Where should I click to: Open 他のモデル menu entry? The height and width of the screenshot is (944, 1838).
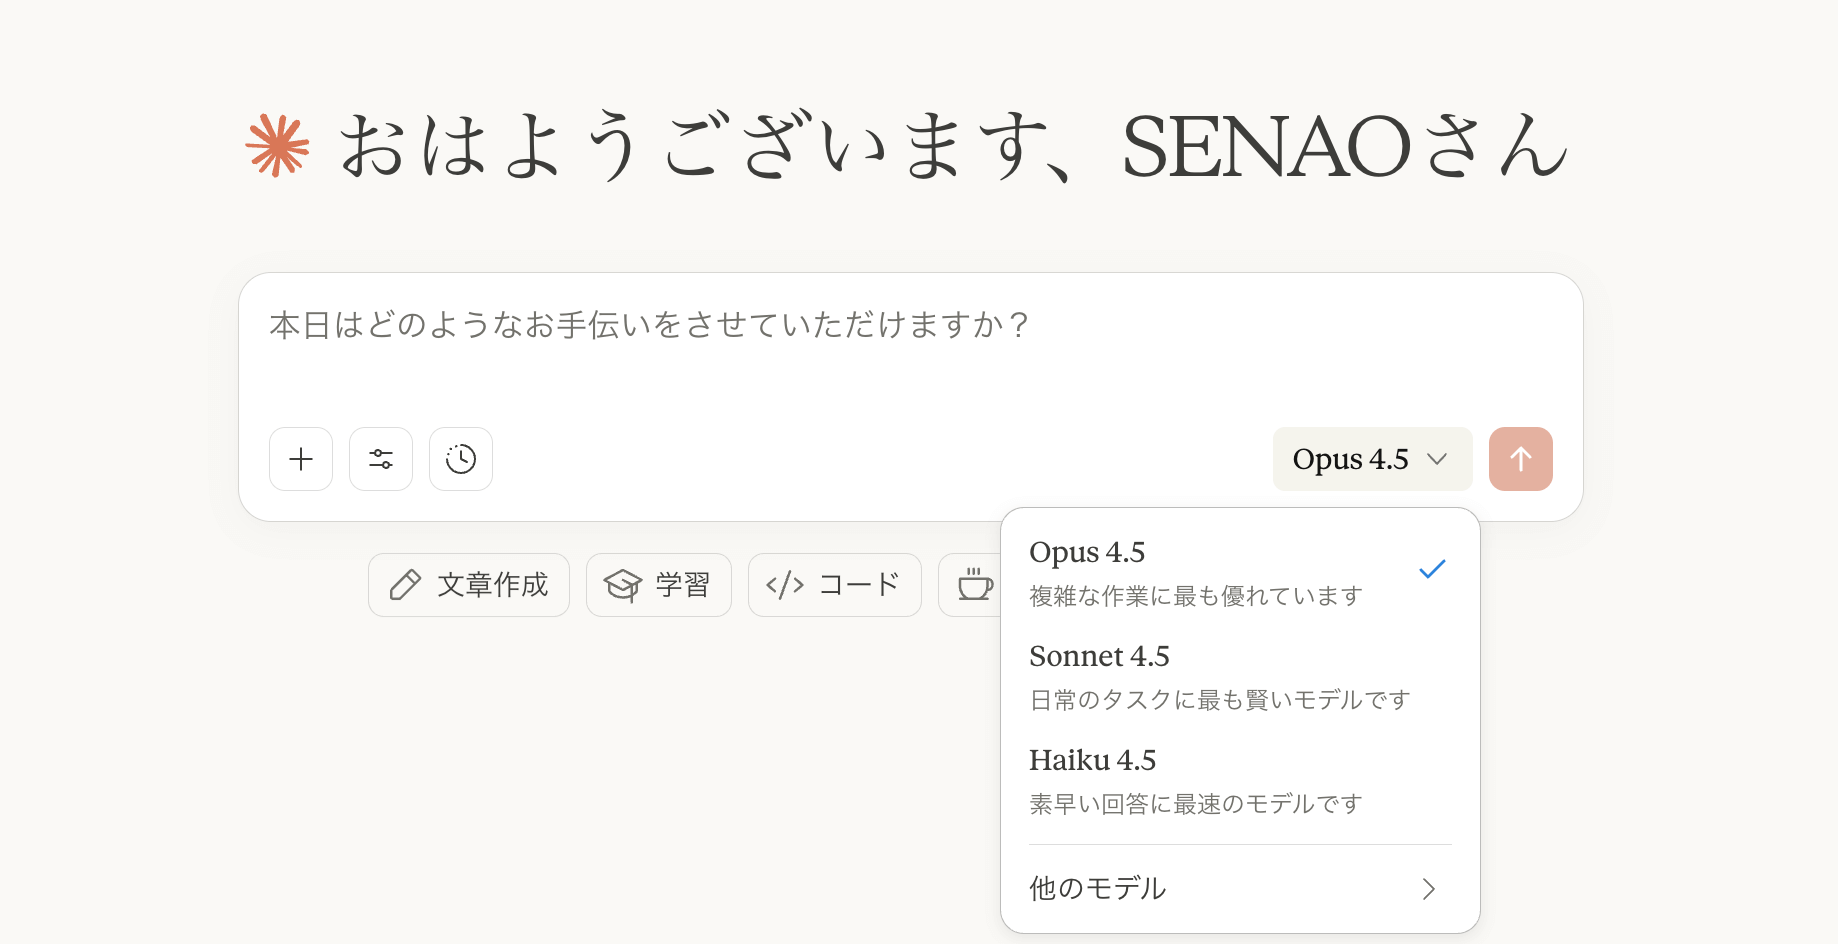click(x=1098, y=889)
